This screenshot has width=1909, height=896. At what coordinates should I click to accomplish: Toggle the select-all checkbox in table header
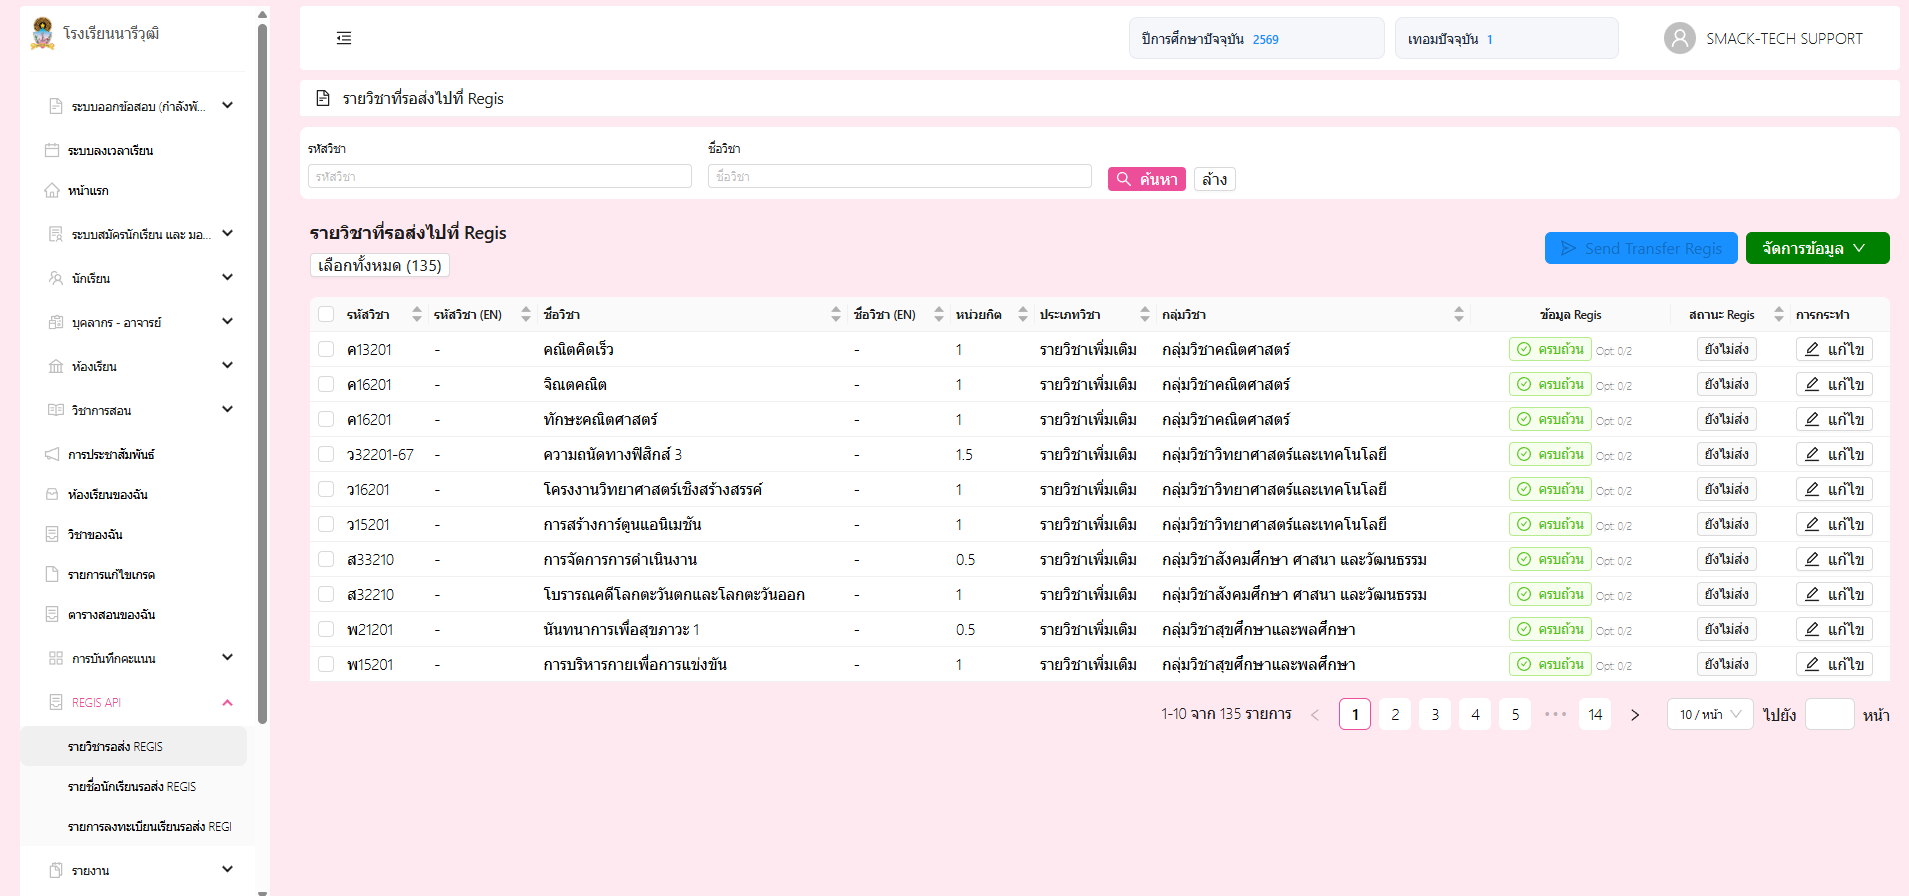click(x=326, y=314)
